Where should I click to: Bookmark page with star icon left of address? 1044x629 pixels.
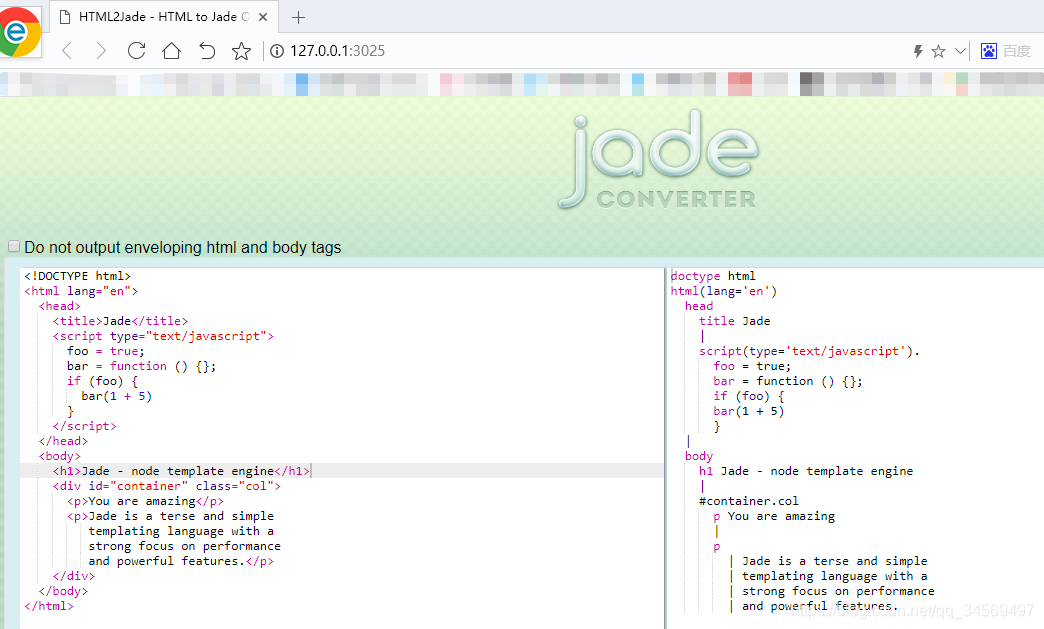tap(242, 51)
